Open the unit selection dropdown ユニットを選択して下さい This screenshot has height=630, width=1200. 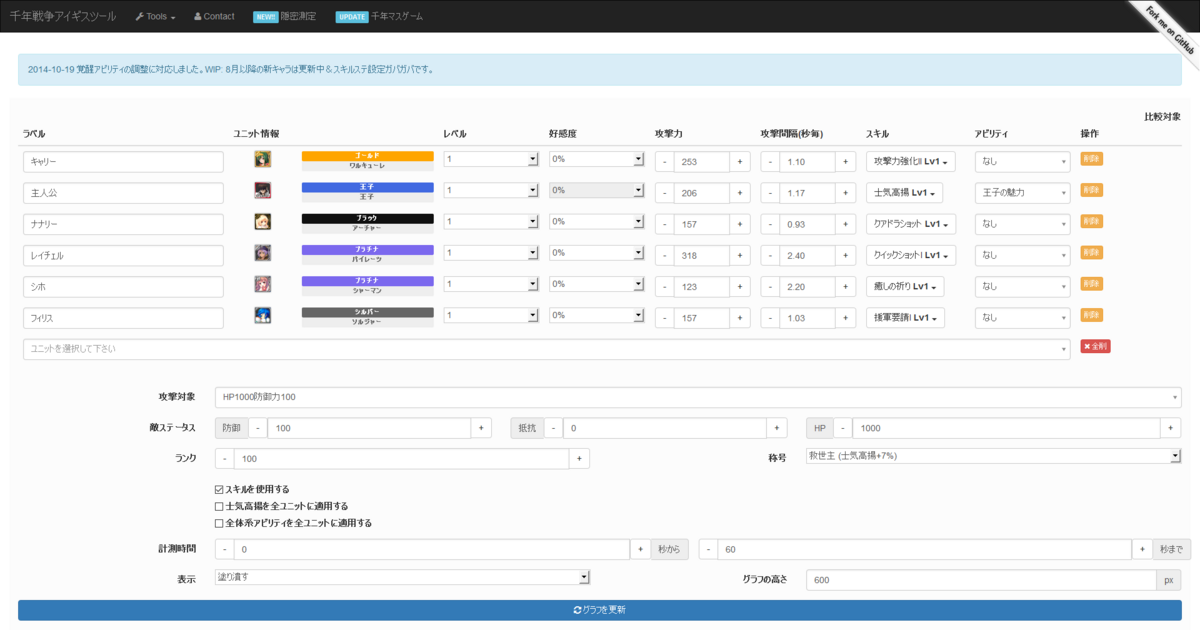(x=545, y=348)
